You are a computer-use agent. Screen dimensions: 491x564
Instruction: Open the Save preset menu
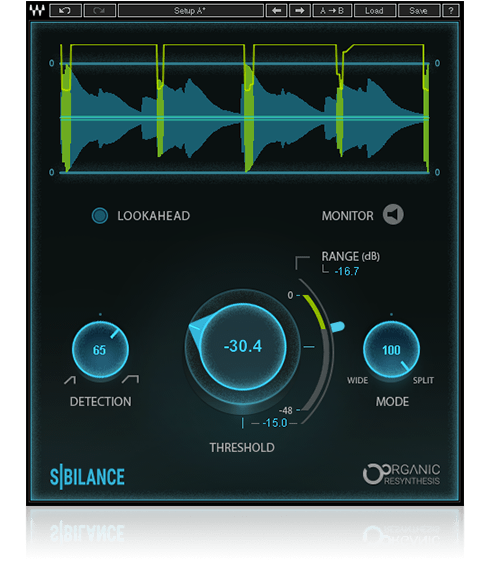[x=419, y=10]
